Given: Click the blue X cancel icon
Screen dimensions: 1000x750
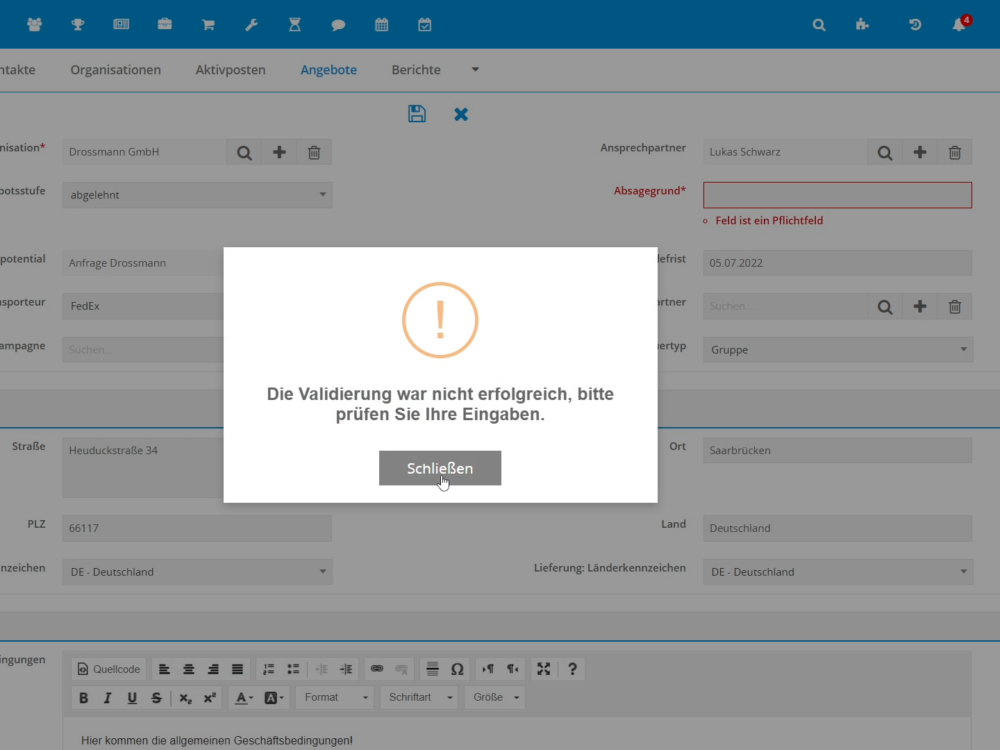Looking at the screenshot, I should point(461,114).
